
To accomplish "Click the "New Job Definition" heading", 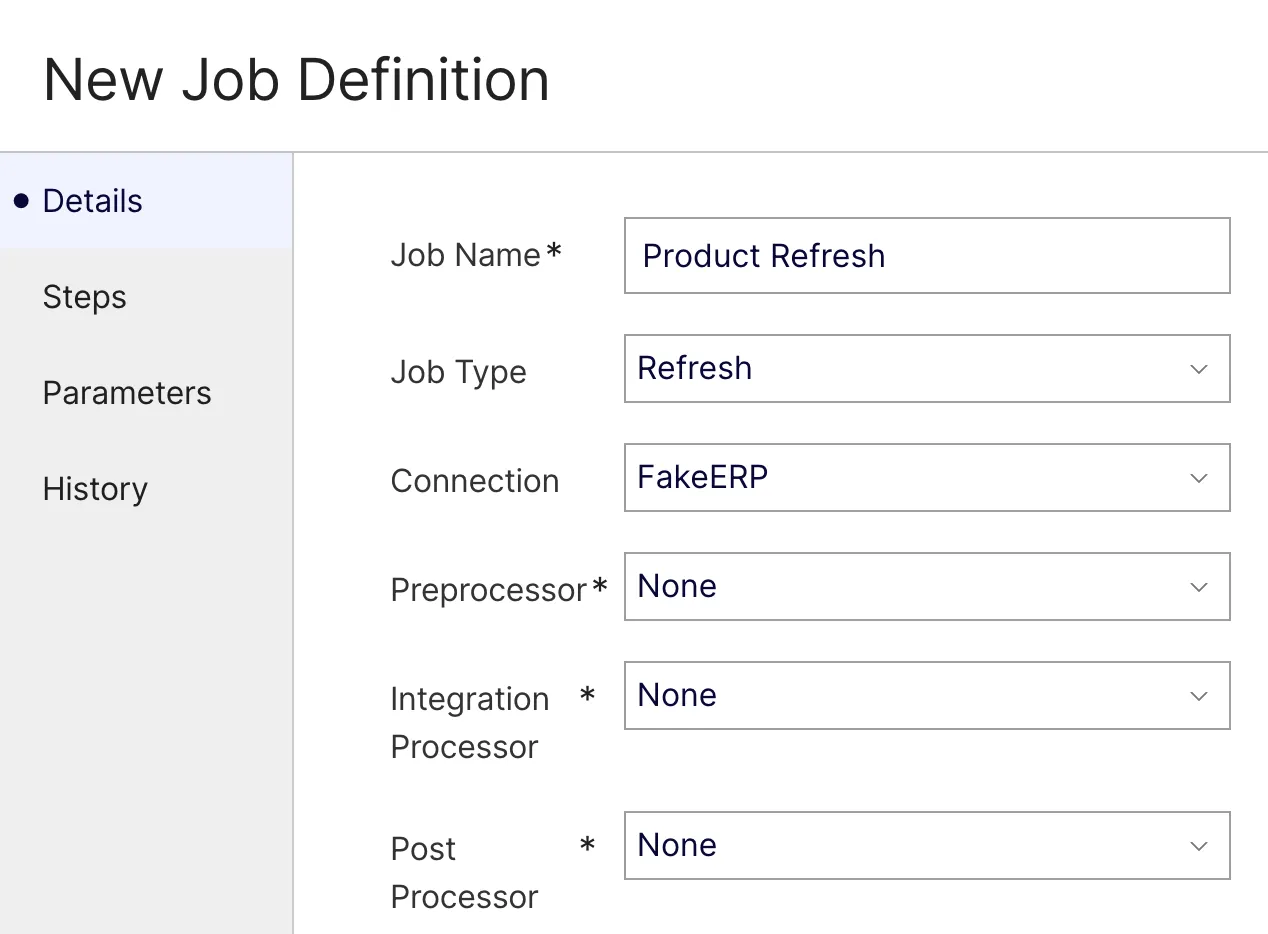I will [297, 80].
